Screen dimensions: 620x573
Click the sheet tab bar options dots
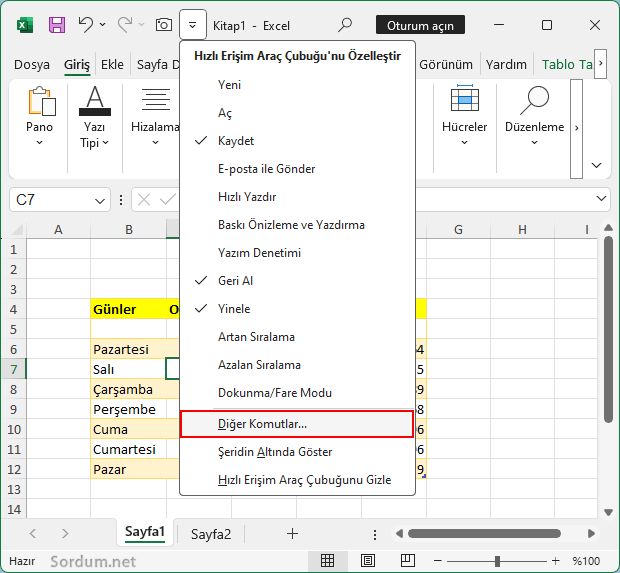point(375,535)
